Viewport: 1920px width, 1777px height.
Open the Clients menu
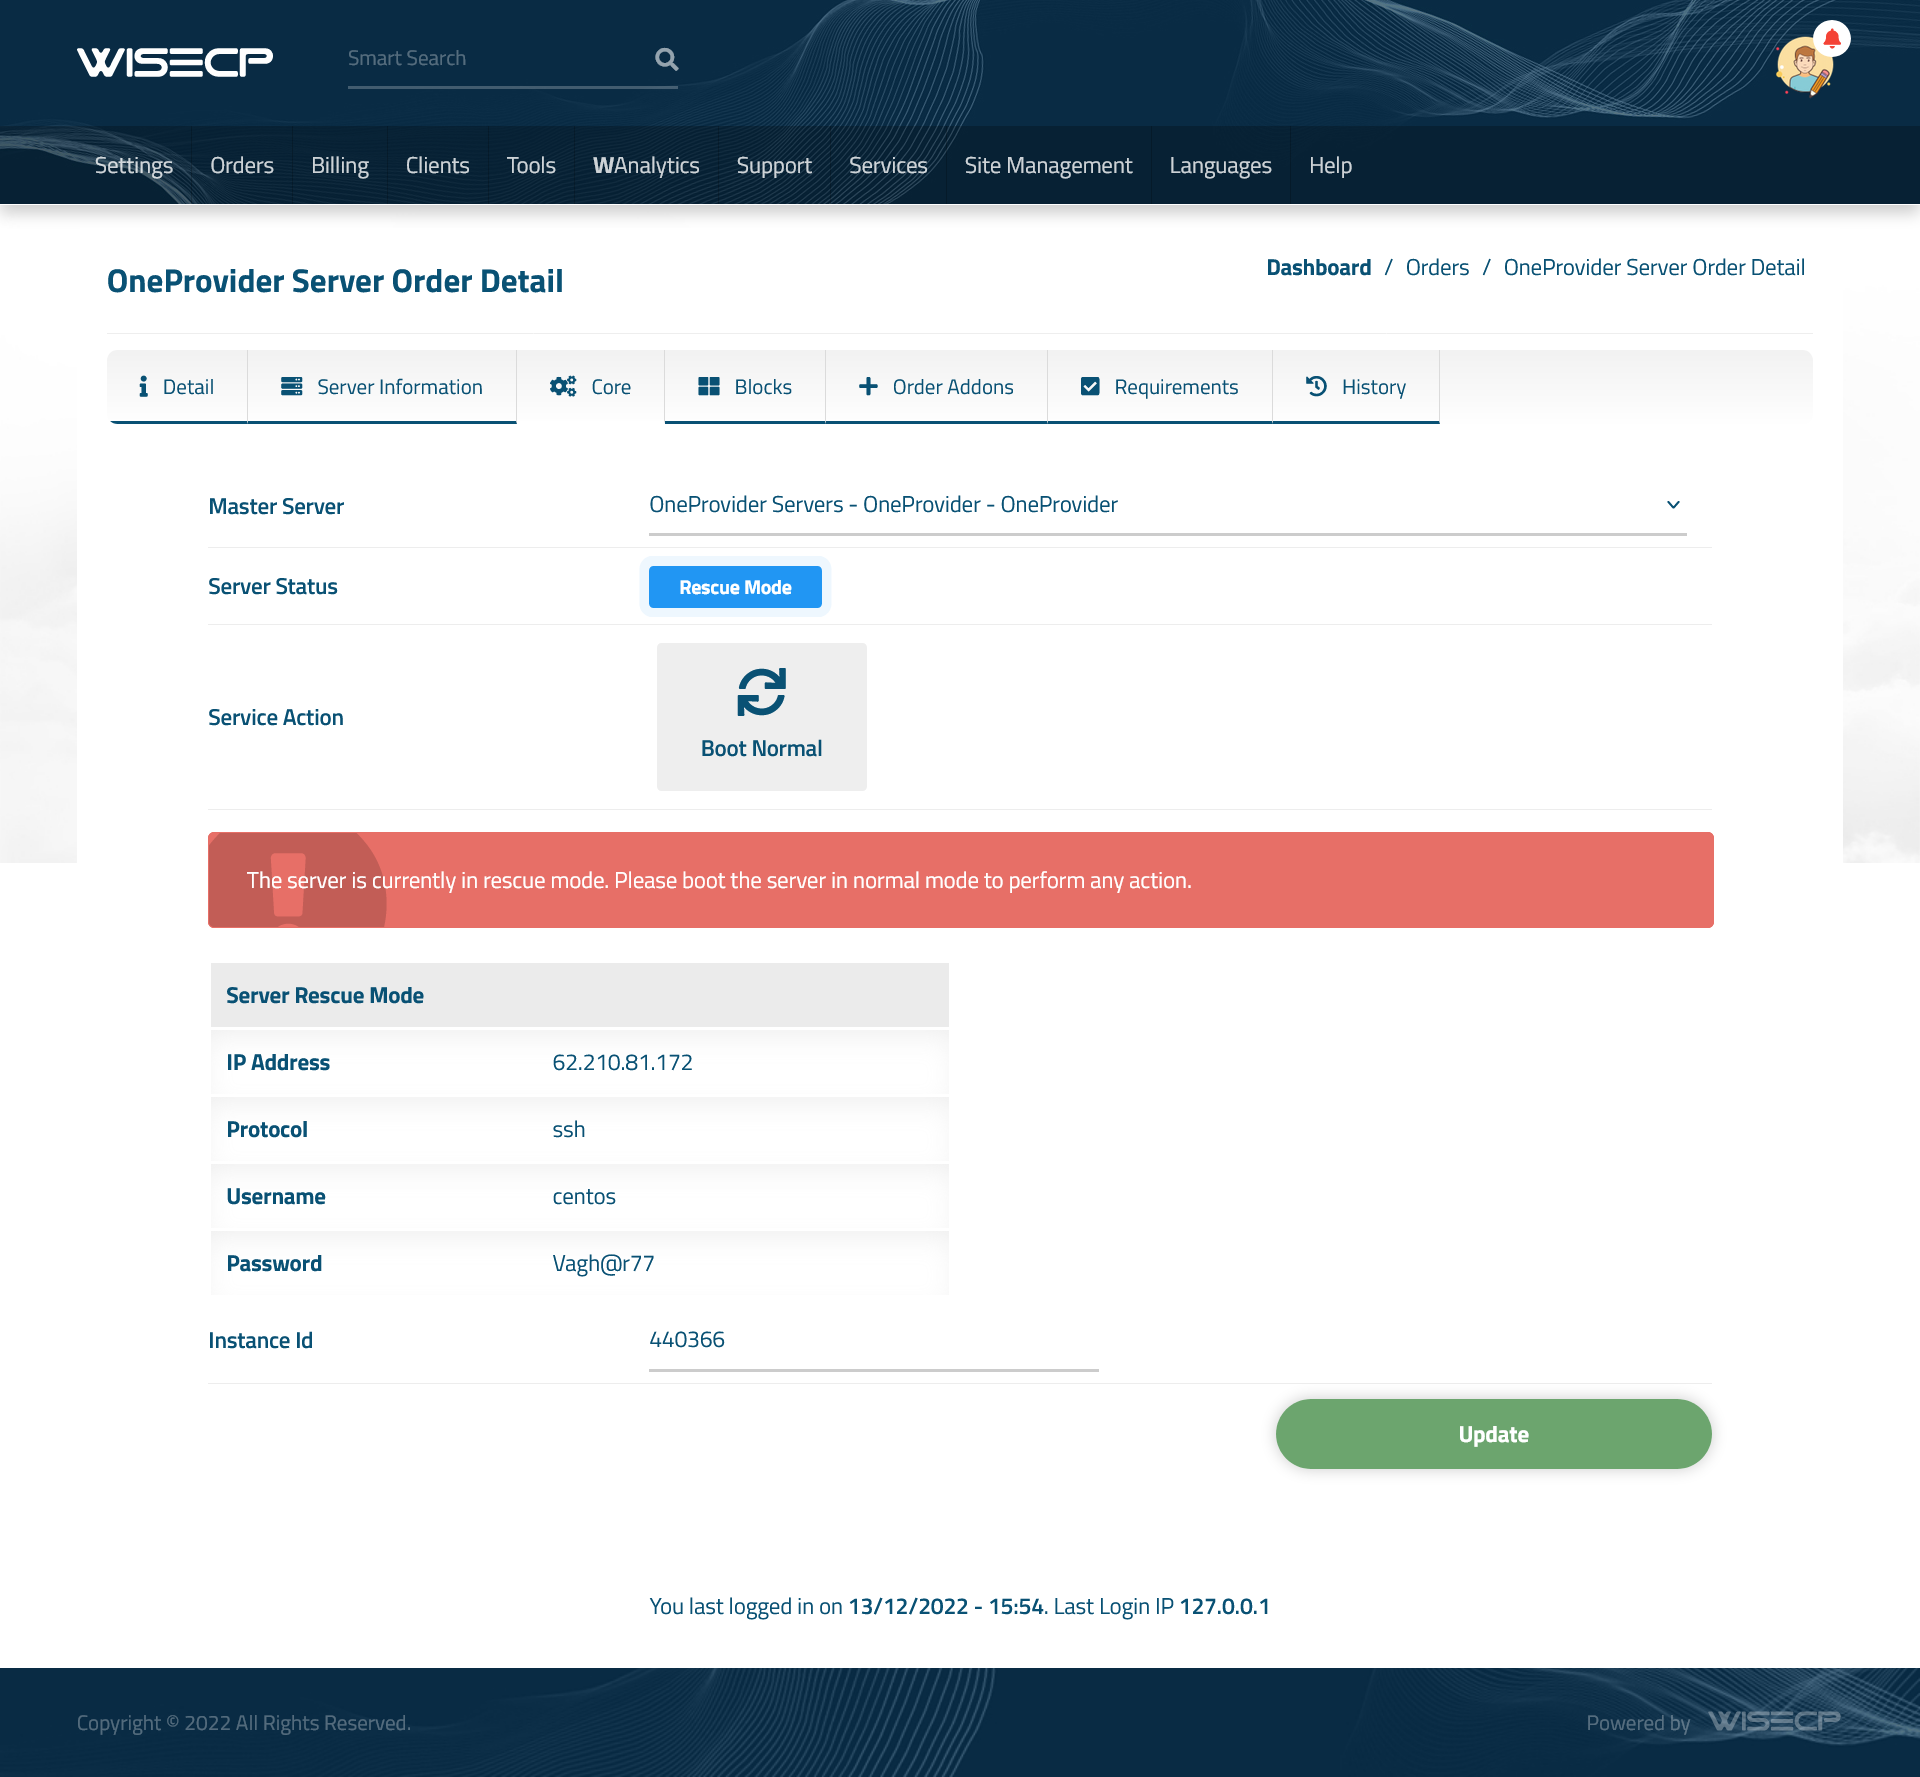pos(438,166)
